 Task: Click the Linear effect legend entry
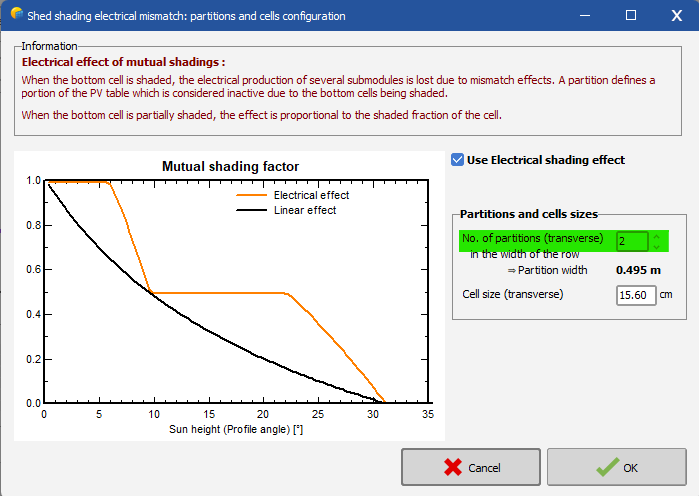tap(286, 210)
